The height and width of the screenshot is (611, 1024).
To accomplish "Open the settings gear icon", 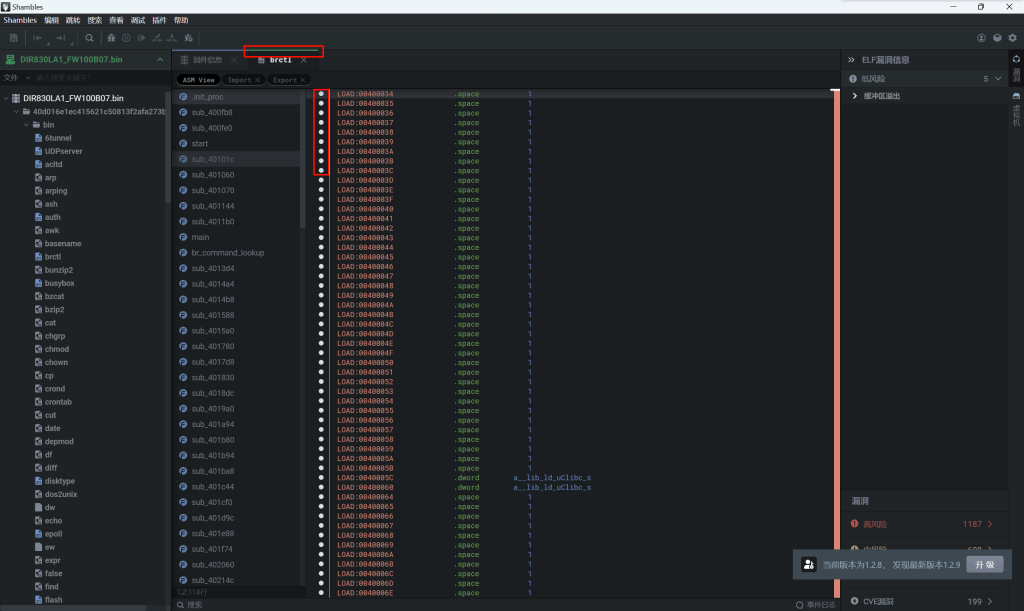I will point(1012,38).
